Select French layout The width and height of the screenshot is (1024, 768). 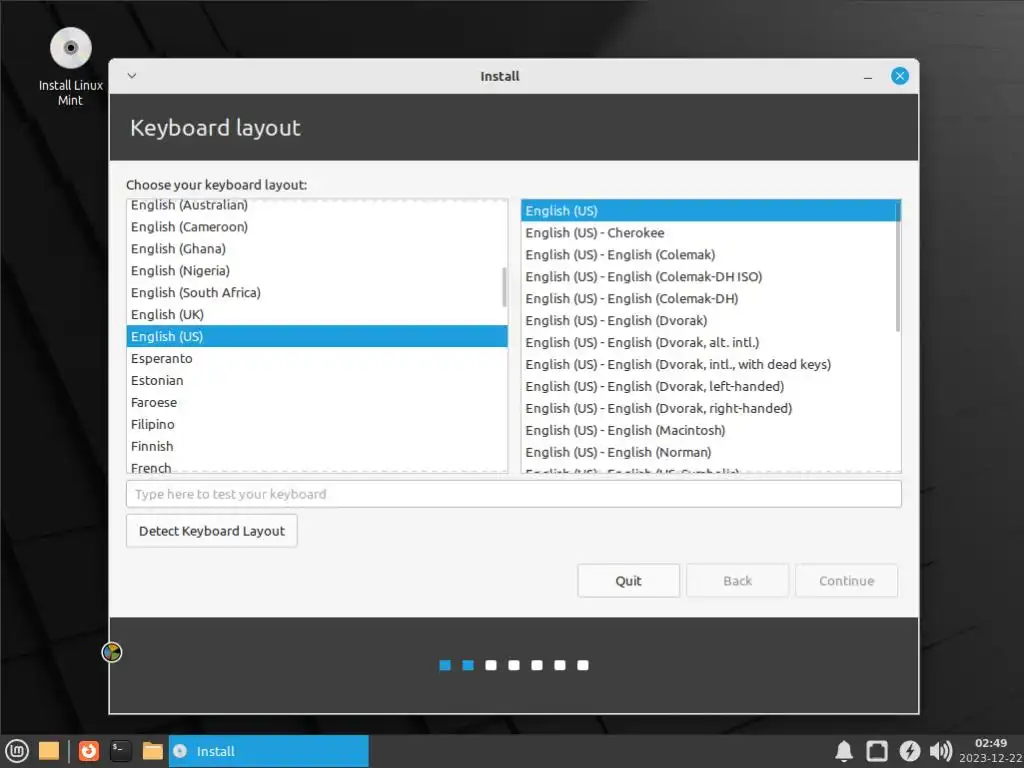click(x=317, y=466)
